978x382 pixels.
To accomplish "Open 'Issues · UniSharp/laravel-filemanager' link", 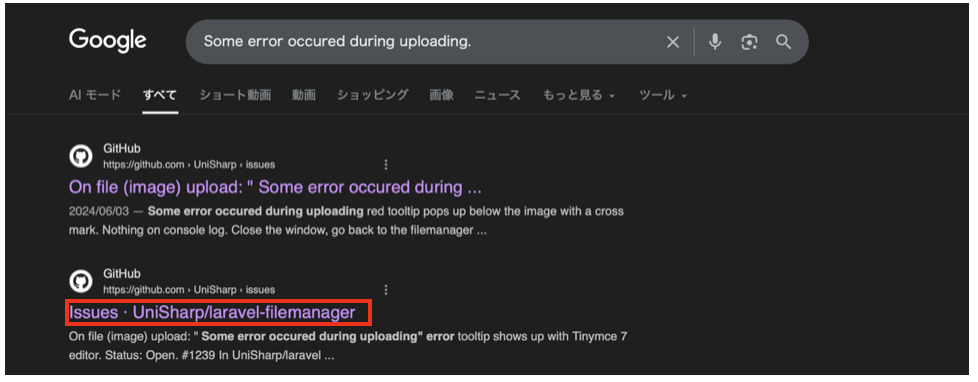I will [212, 312].
